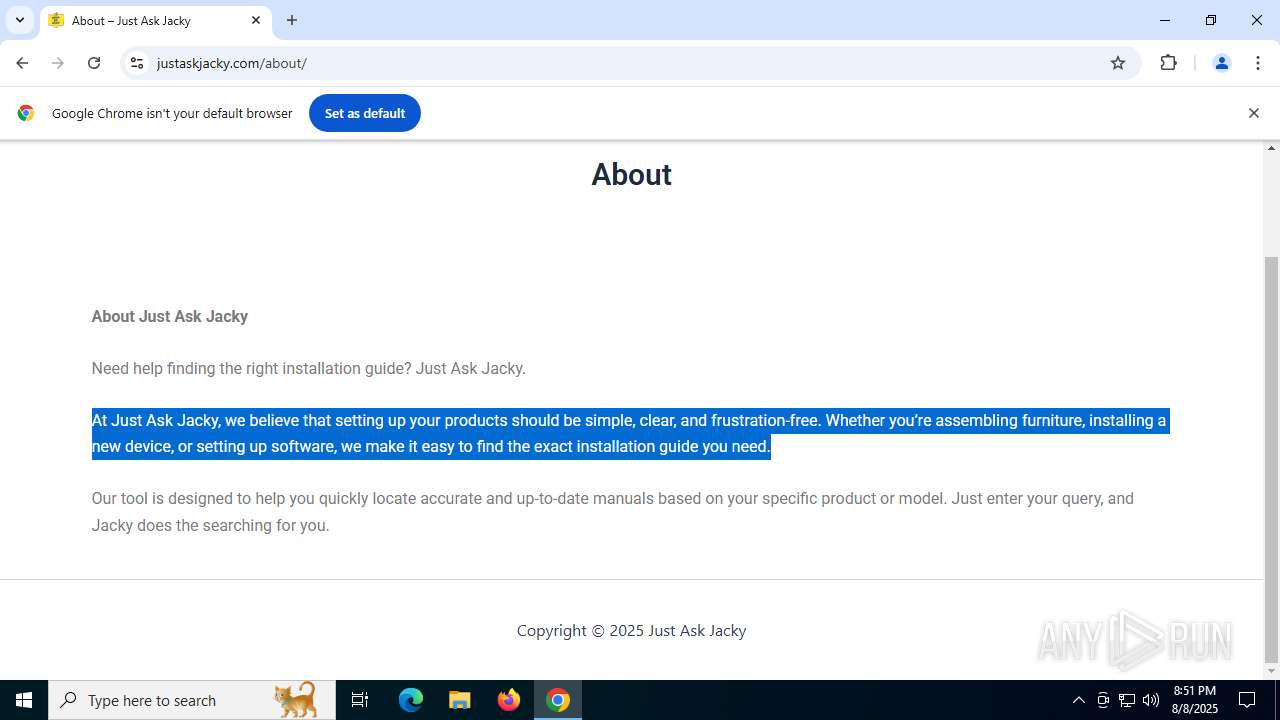This screenshot has width=1280, height=720.
Task: Show hidden system tray icons
Action: tap(1078, 700)
